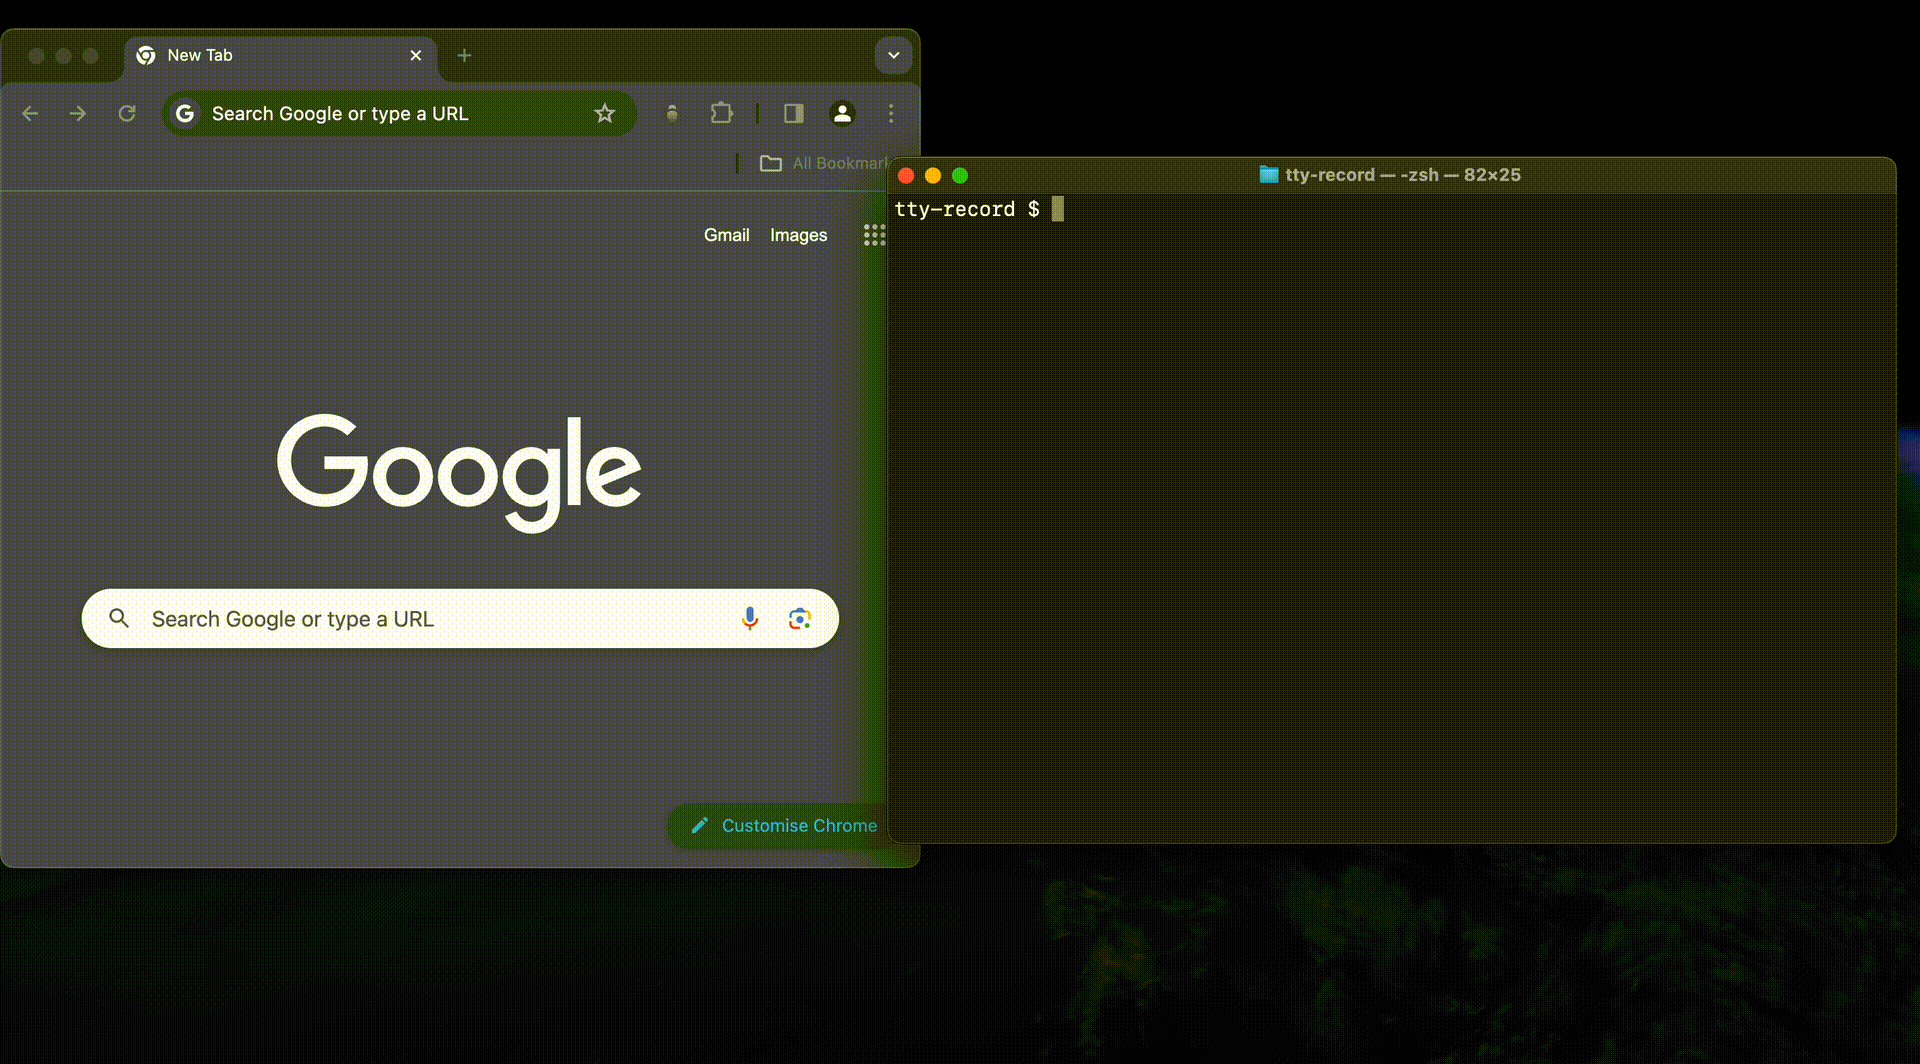Close the New Tab tab

click(416, 56)
